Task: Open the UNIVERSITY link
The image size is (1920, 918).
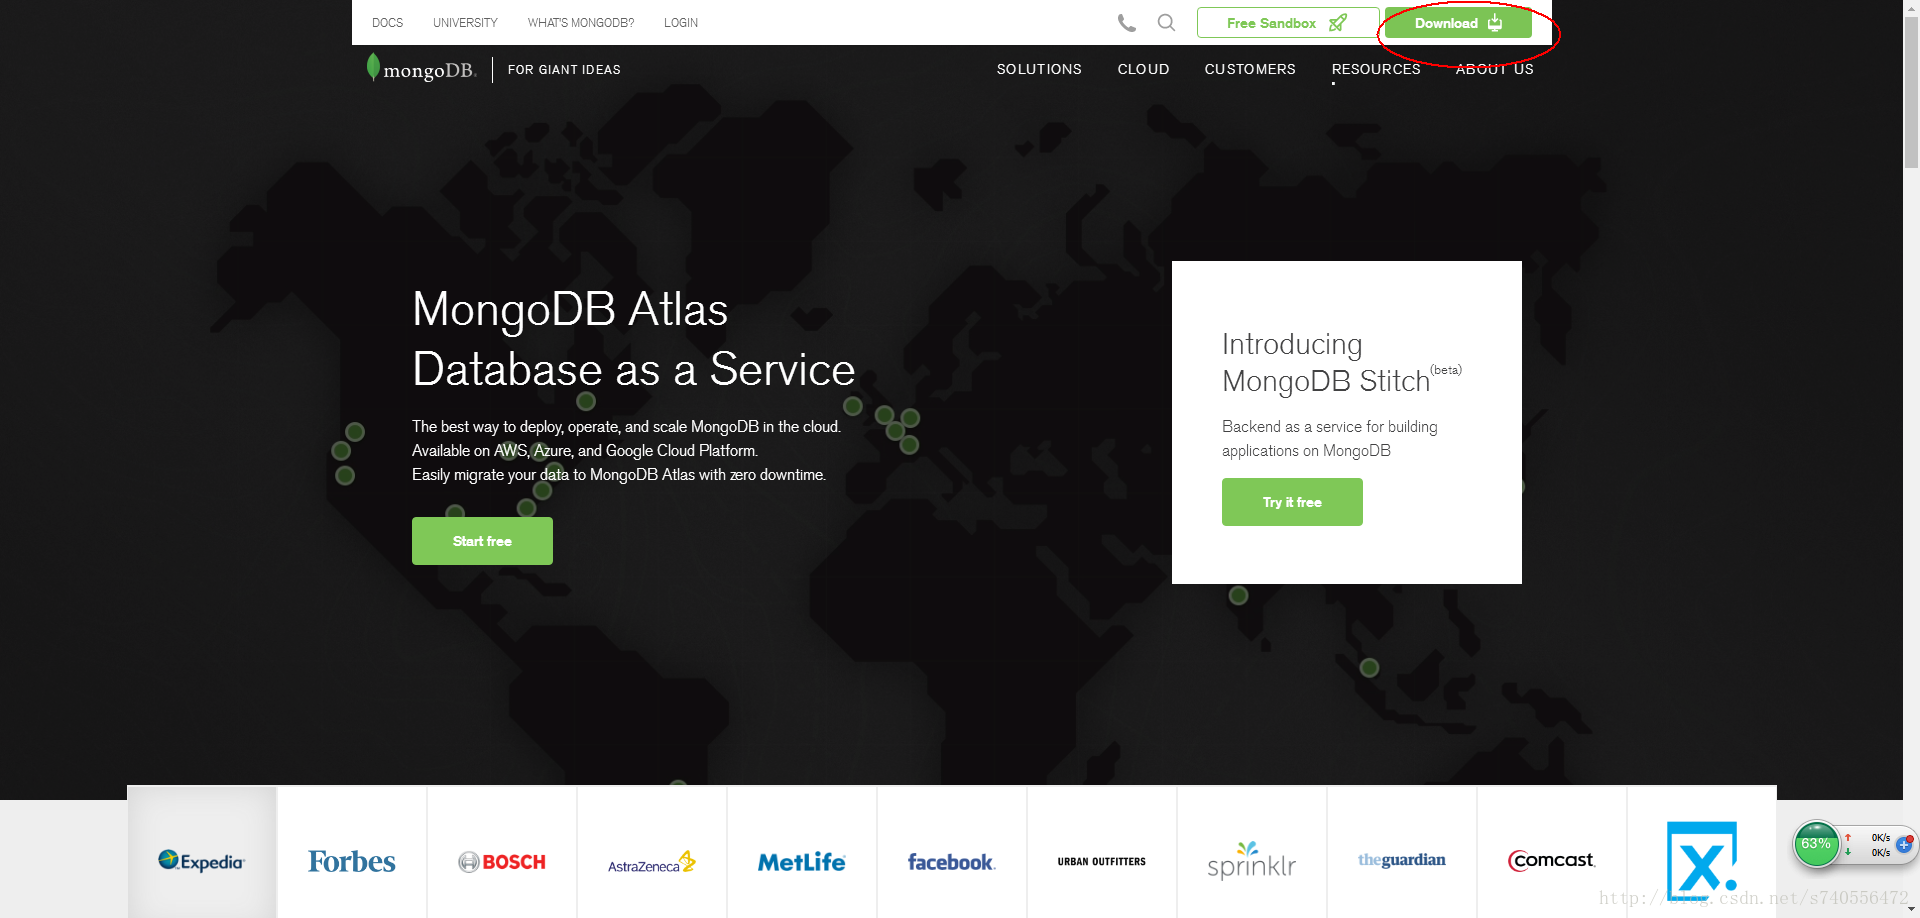Action: pos(465,23)
